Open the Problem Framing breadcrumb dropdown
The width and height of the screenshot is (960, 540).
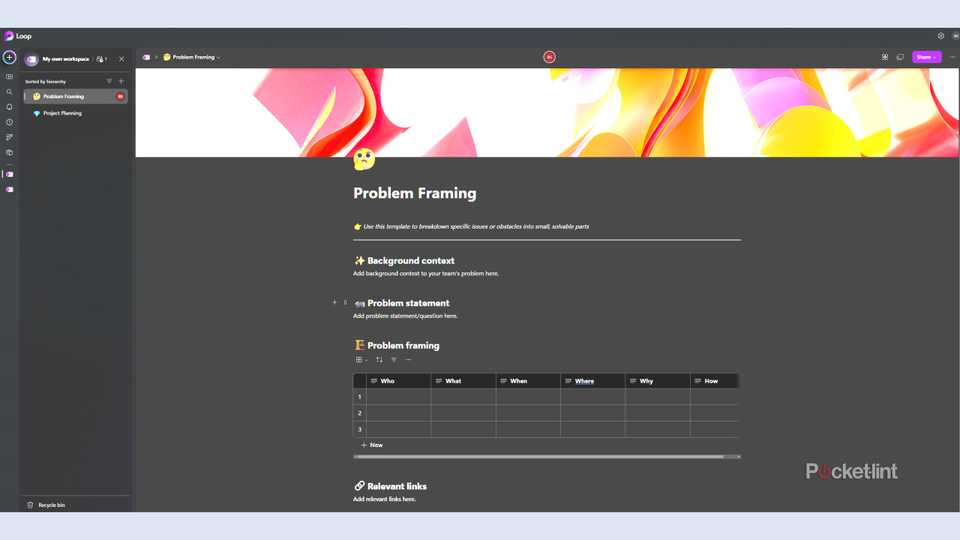pos(192,57)
